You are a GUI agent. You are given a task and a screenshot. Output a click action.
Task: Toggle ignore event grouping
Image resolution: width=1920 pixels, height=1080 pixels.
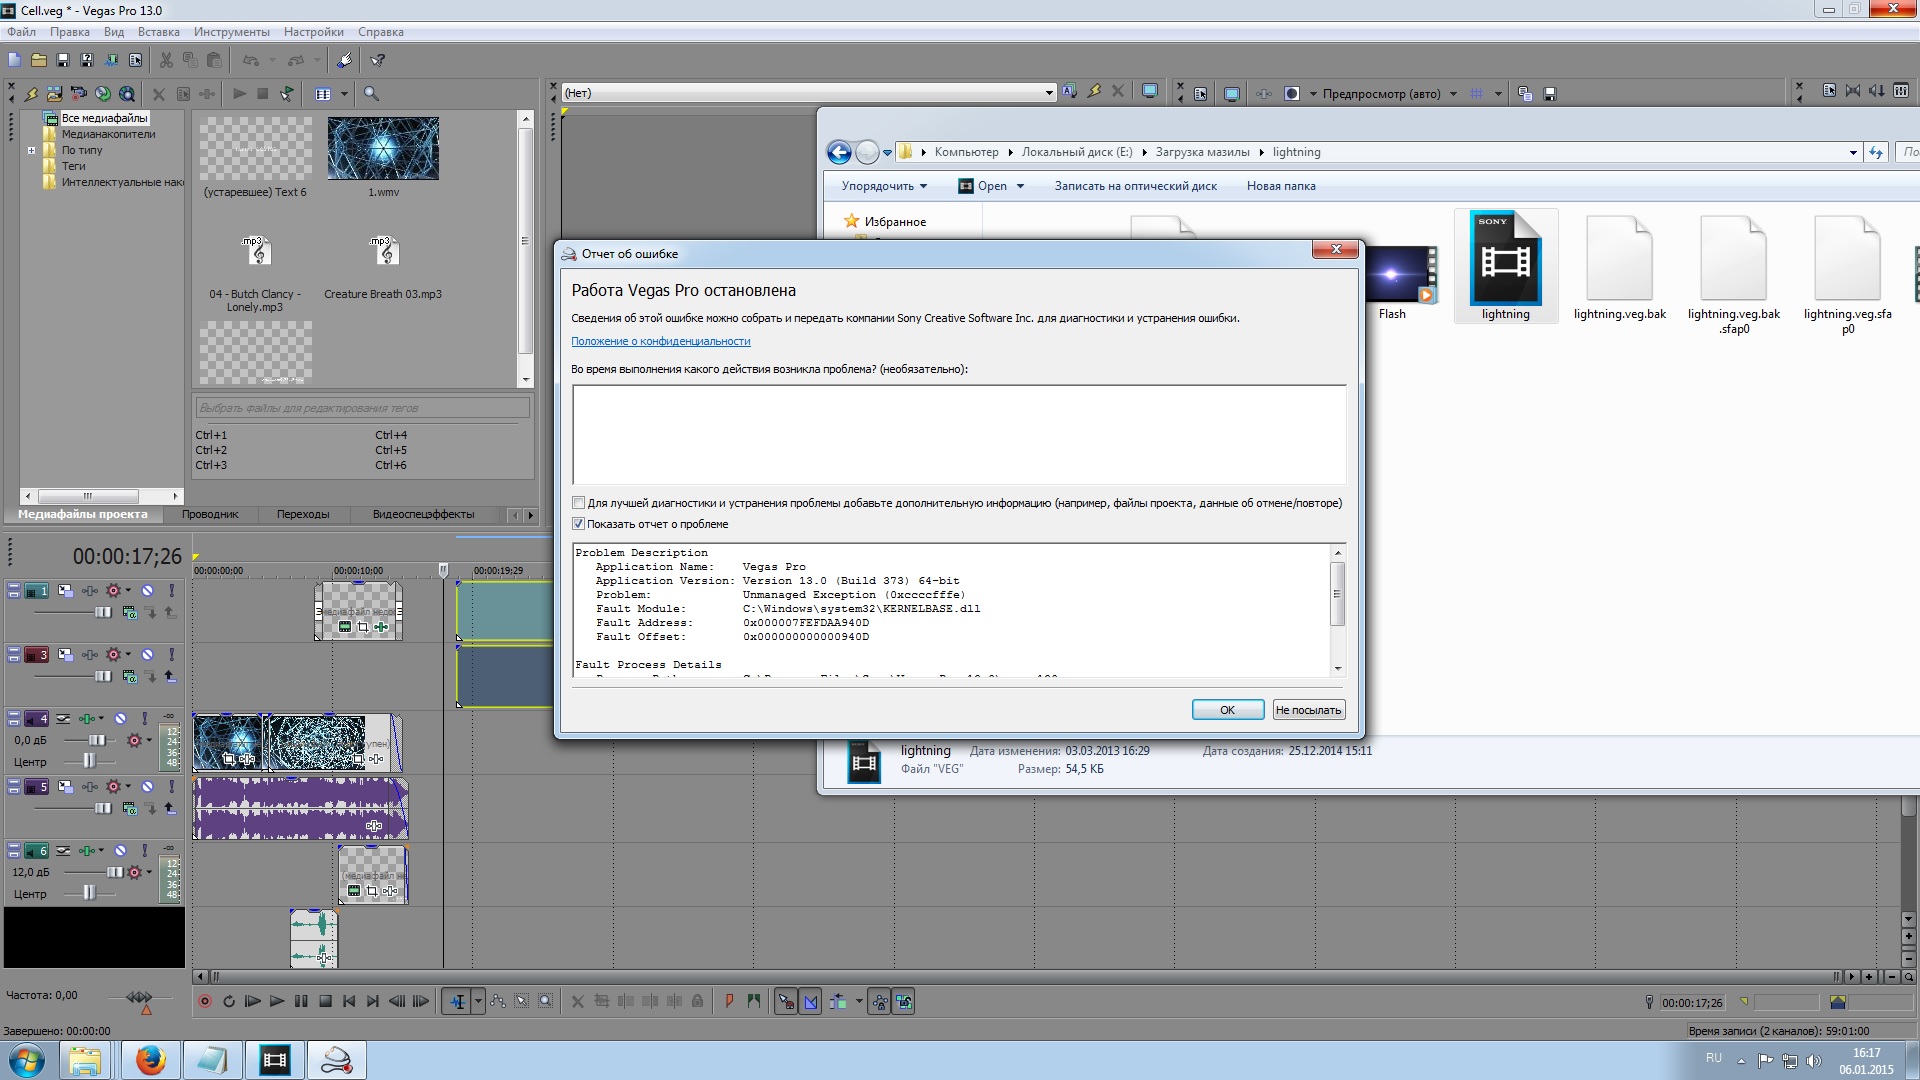coord(904,1002)
